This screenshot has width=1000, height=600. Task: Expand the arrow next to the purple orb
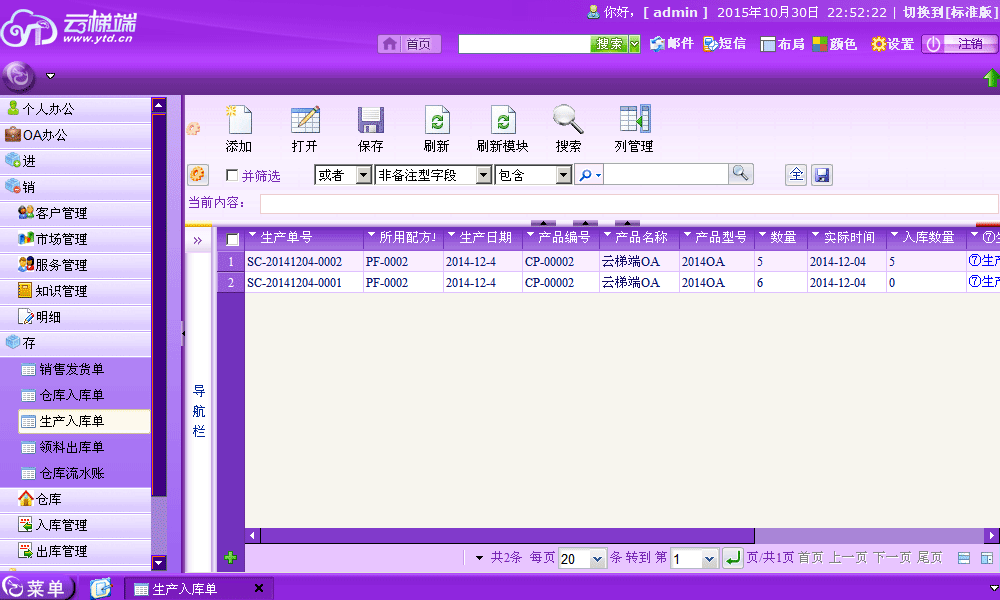coord(50,77)
